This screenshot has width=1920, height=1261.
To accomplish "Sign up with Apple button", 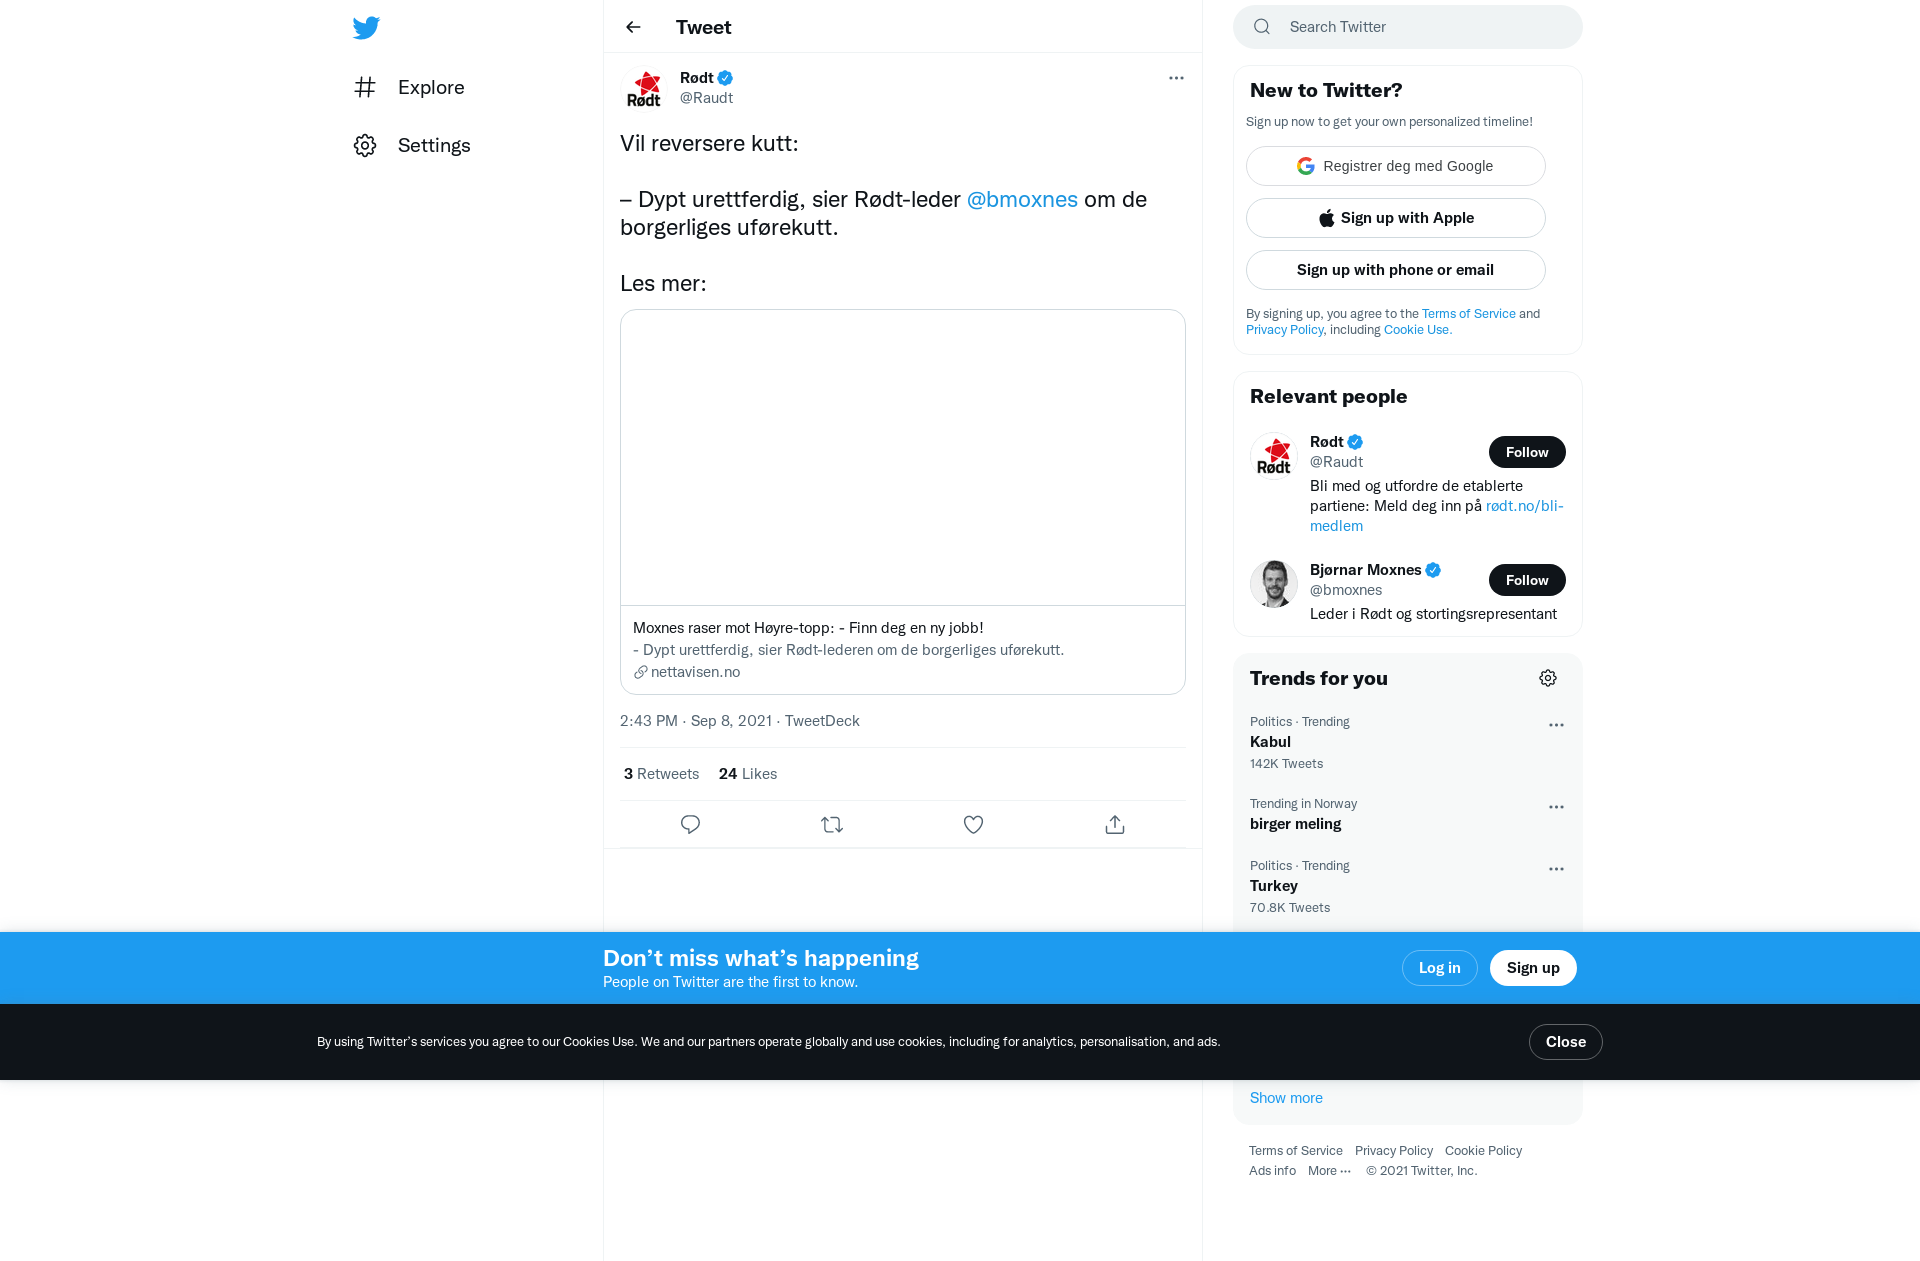I will [1396, 218].
